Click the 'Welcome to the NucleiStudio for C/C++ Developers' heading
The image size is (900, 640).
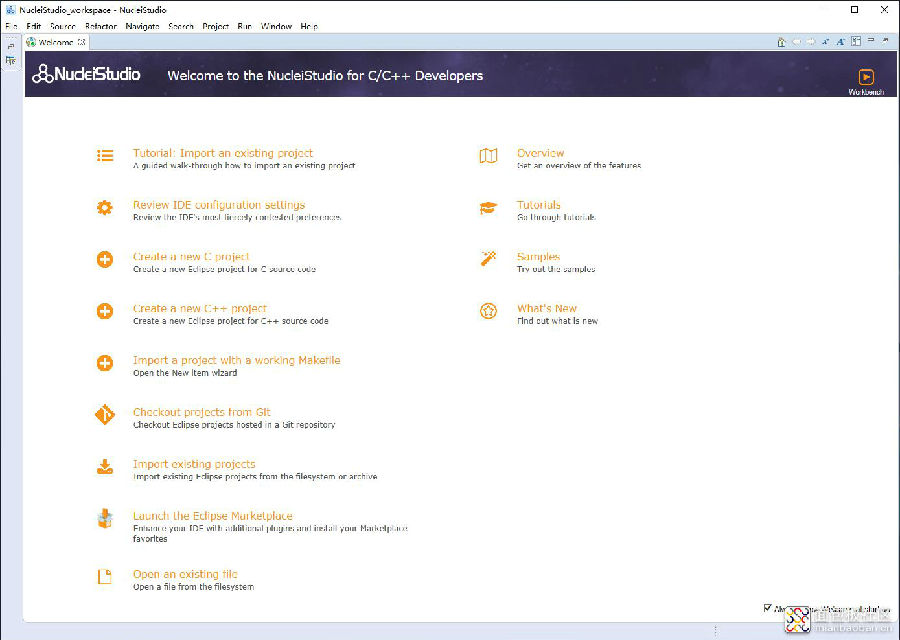coord(325,76)
